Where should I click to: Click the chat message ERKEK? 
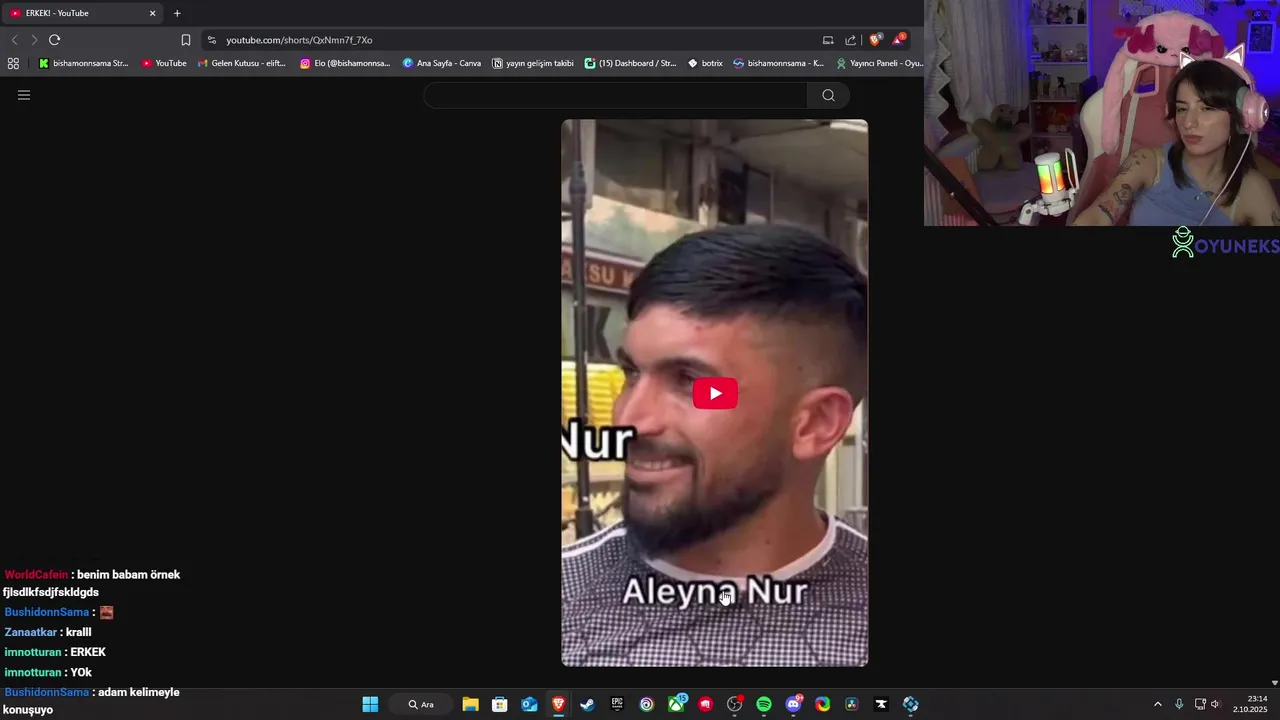coord(88,652)
